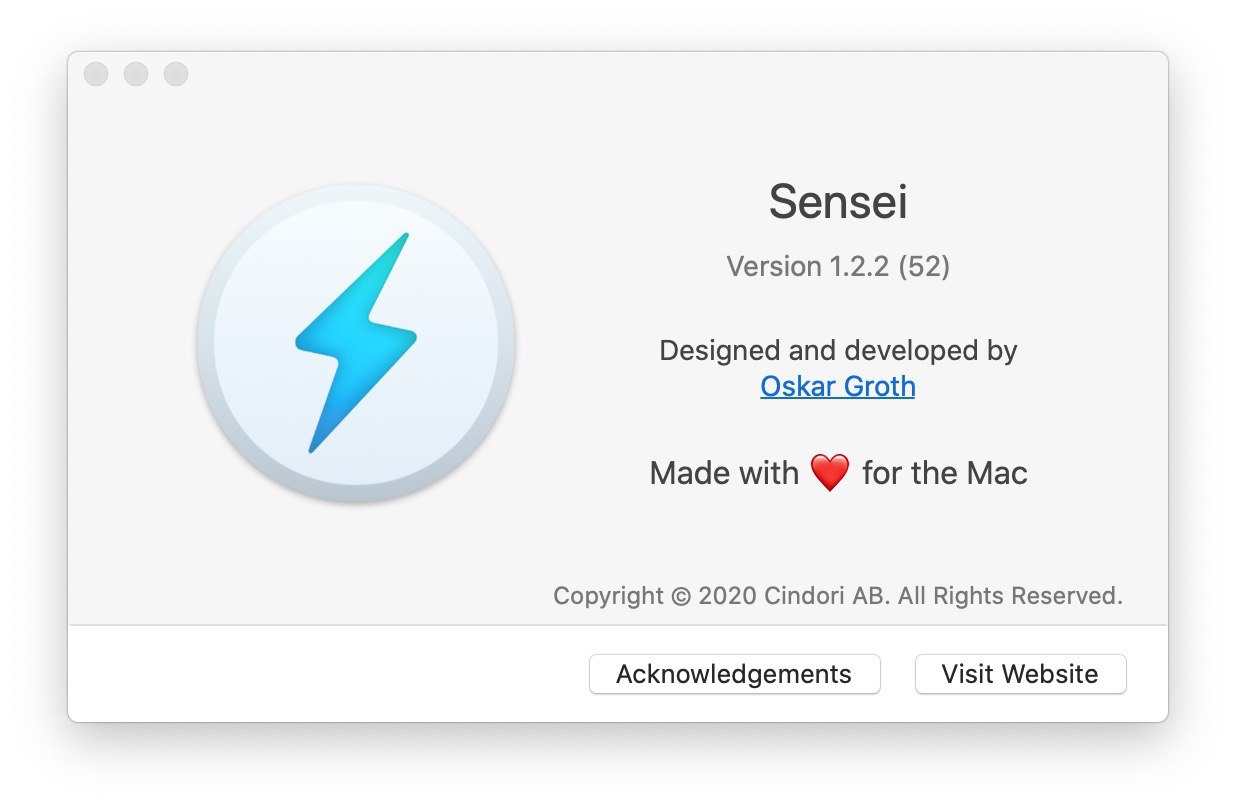Click the third zoom button in the title bar
Screen dimensions: 1236x806
point(176,74)
